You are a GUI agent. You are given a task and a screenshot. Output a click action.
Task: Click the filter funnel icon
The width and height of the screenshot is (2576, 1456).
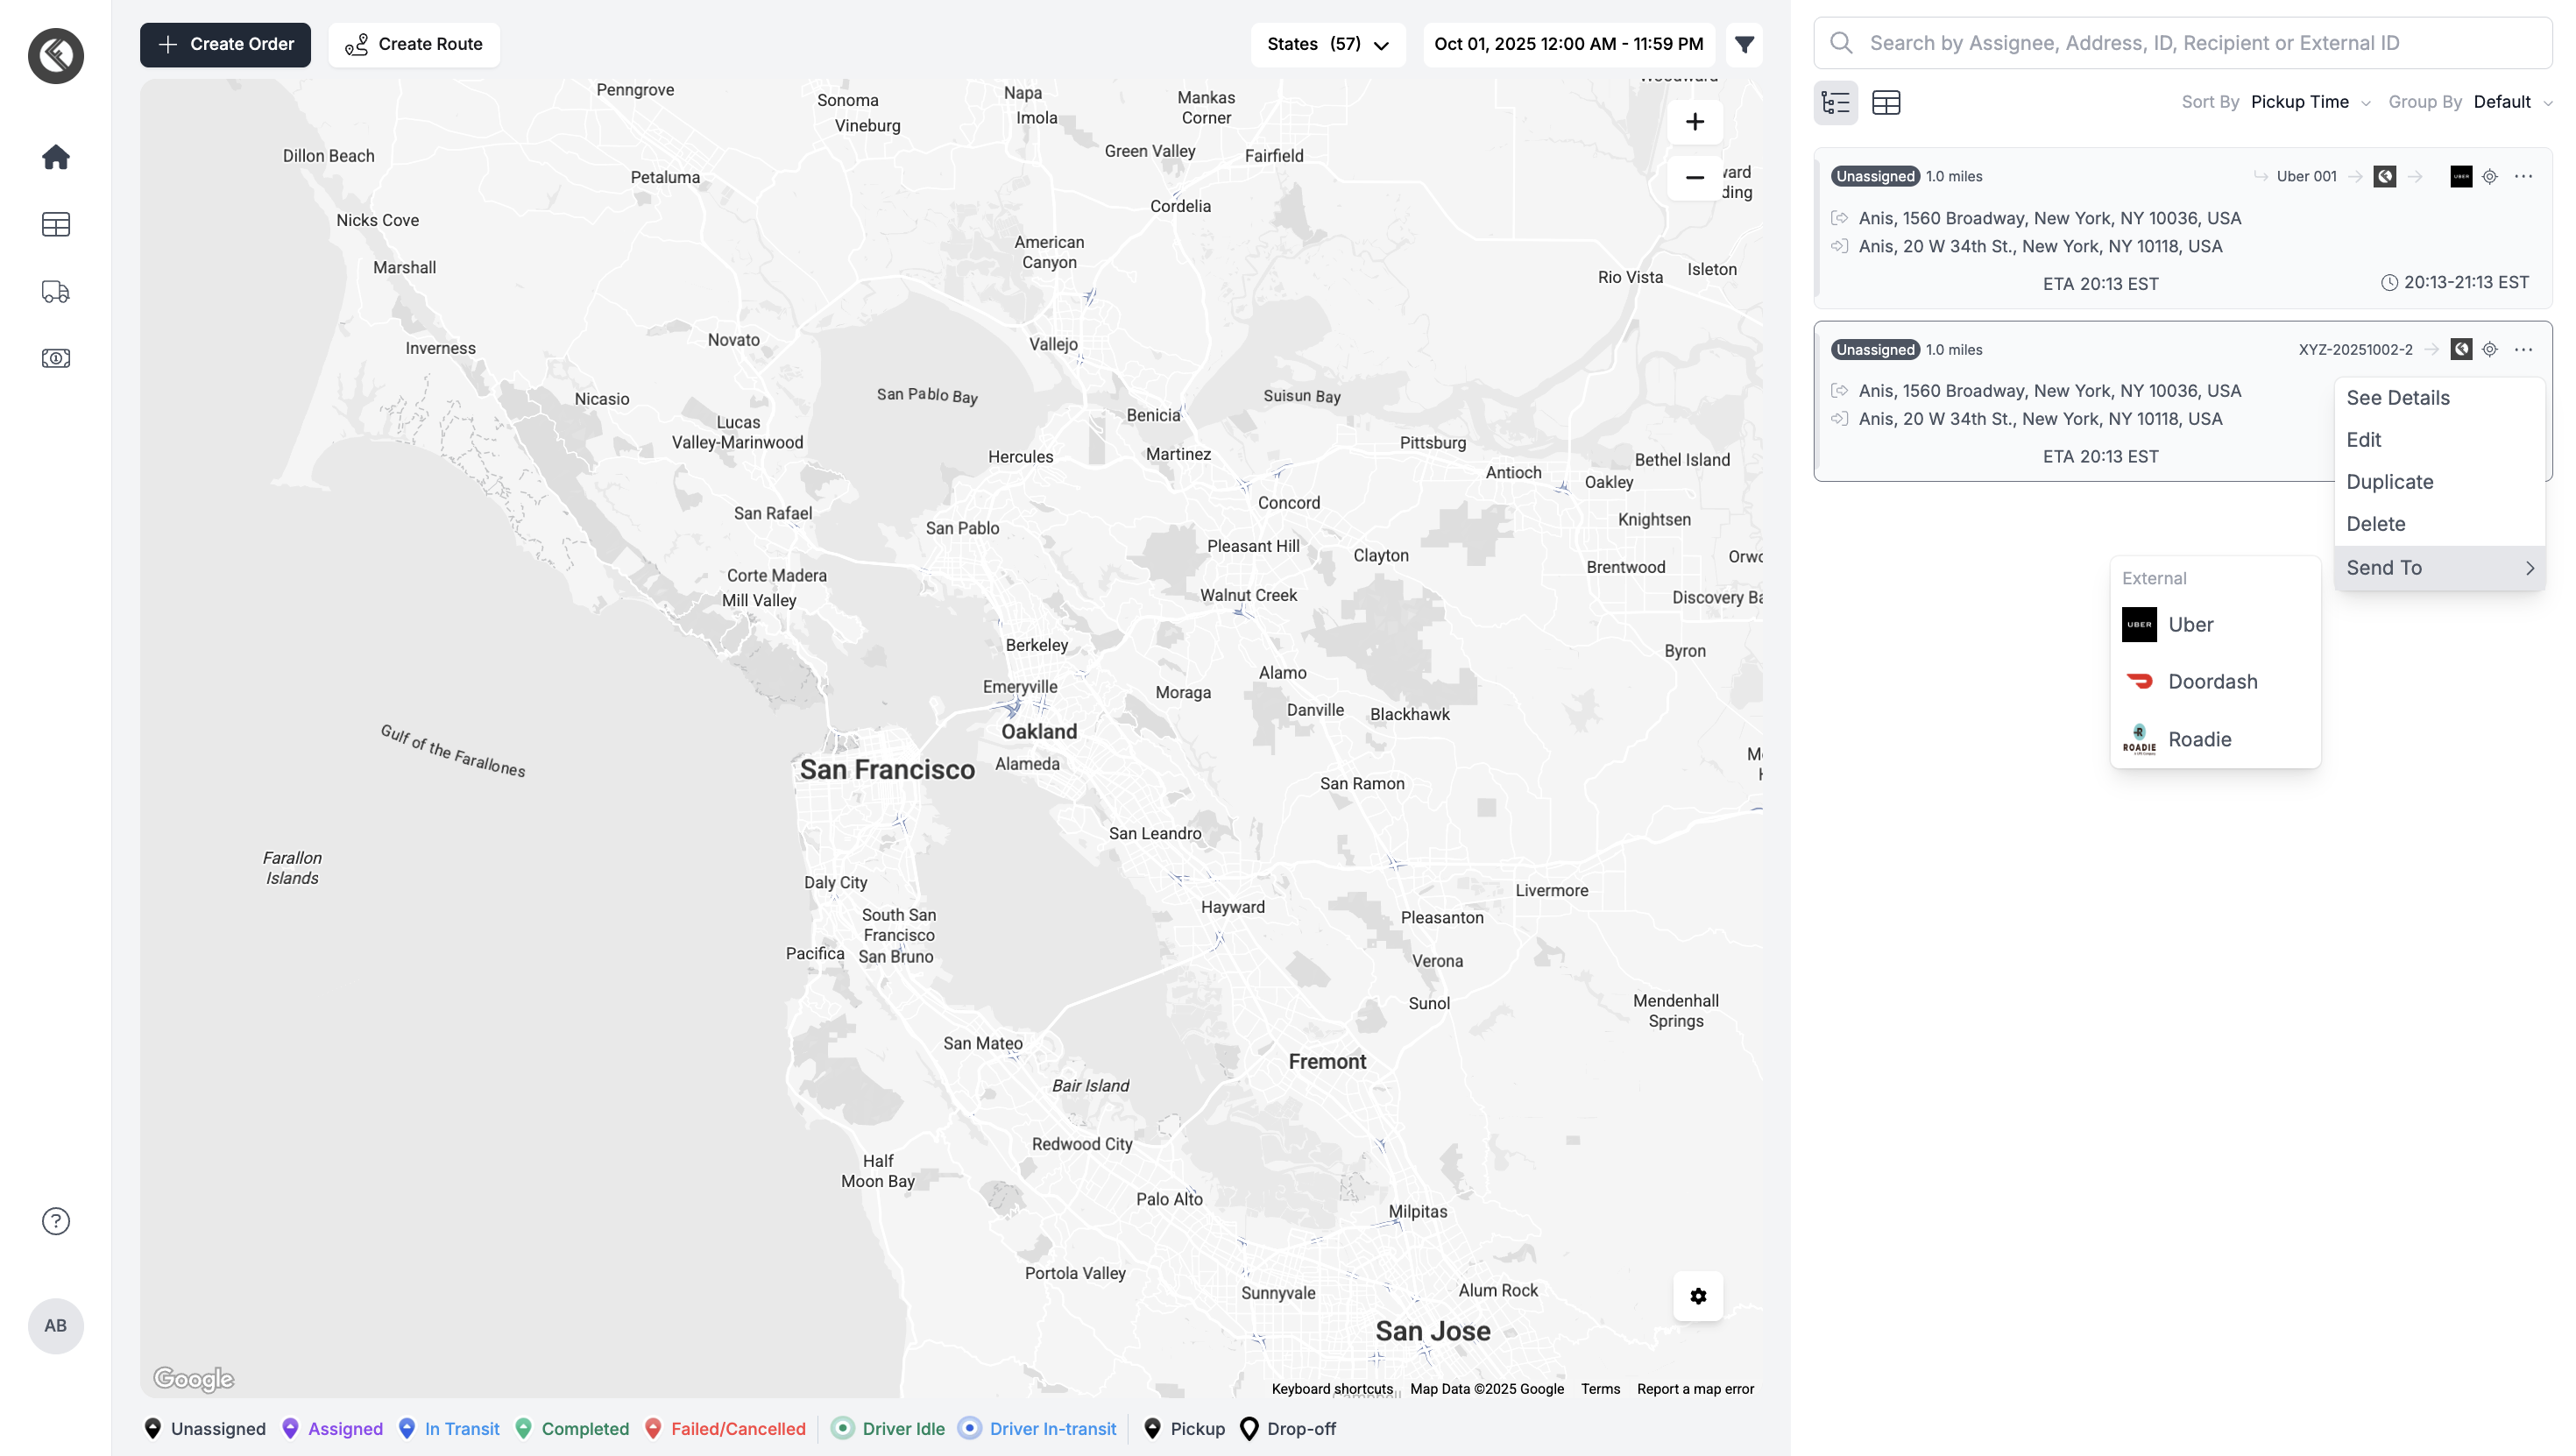click(1744, 44)
